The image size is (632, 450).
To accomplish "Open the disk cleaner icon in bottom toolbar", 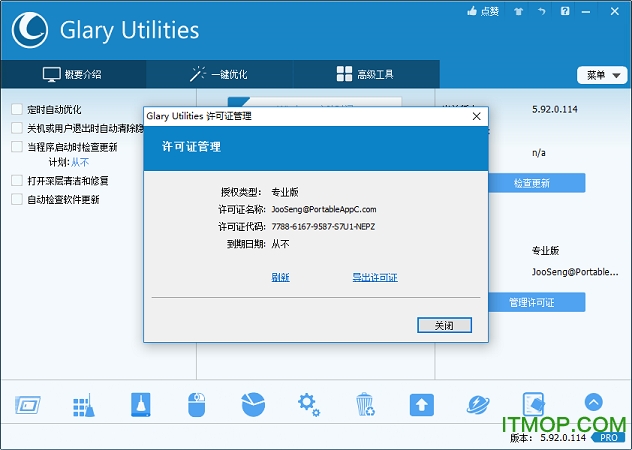I will (x=140, y=405).
